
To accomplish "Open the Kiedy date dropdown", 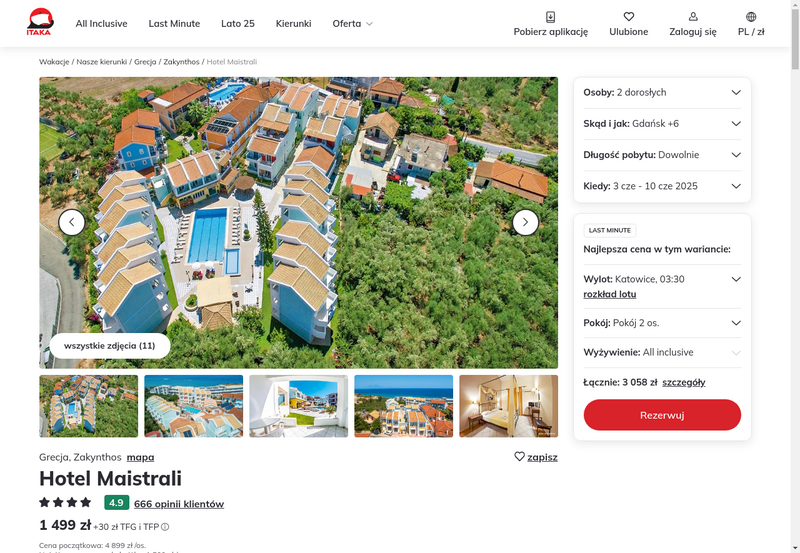I will click(x=662, y=186).
